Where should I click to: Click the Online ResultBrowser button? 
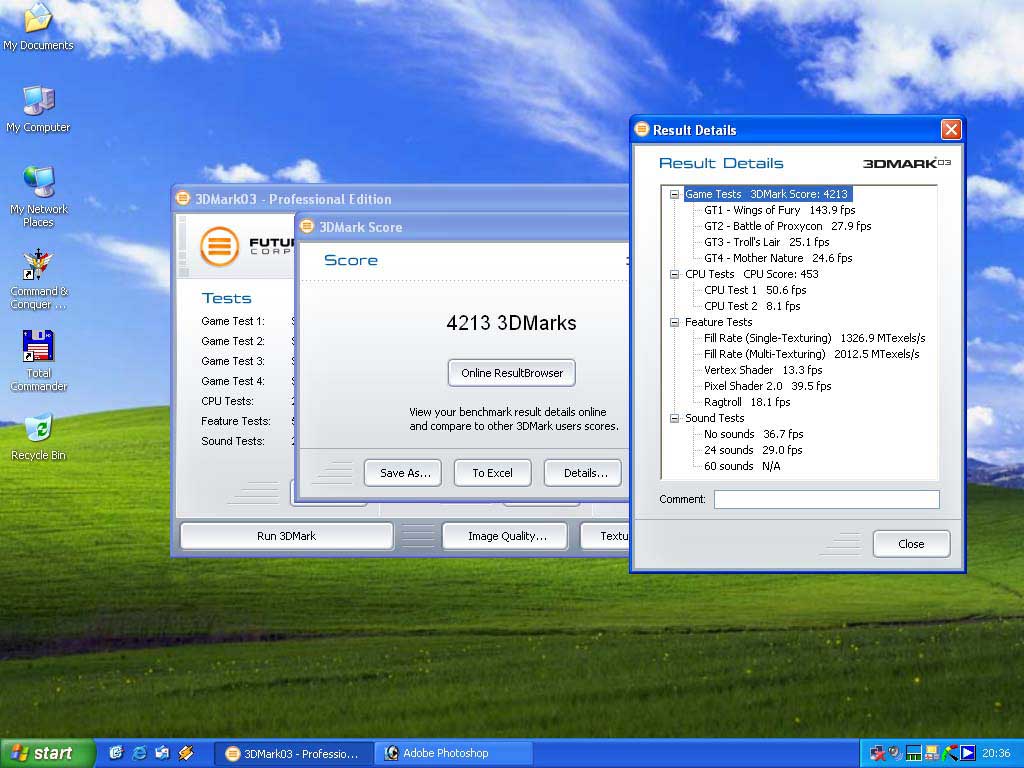coord(512,373)
